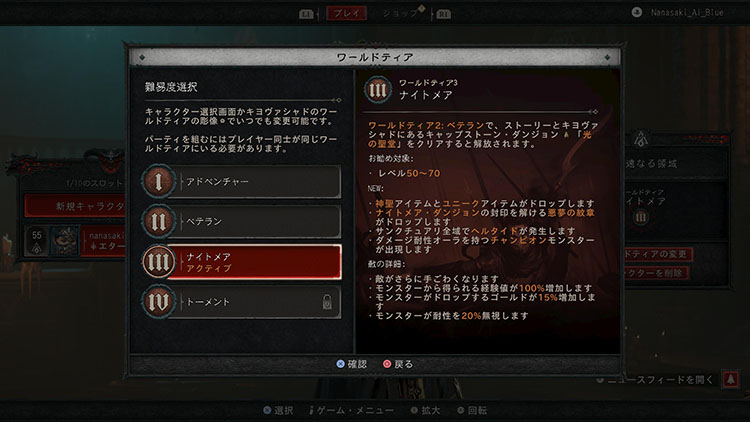Select the level 55 character portrait
Screen dimensions: 750x422
coord(65,241)
